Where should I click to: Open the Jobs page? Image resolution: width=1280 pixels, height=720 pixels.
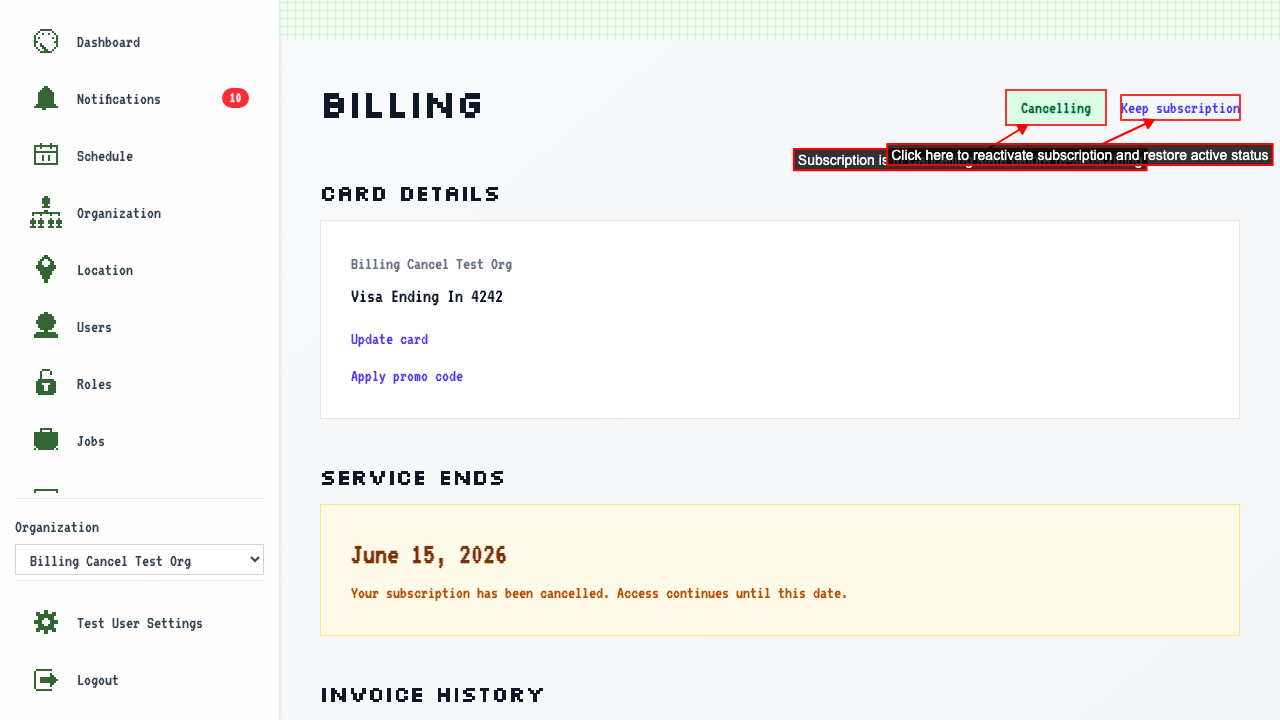click(140, 441)
